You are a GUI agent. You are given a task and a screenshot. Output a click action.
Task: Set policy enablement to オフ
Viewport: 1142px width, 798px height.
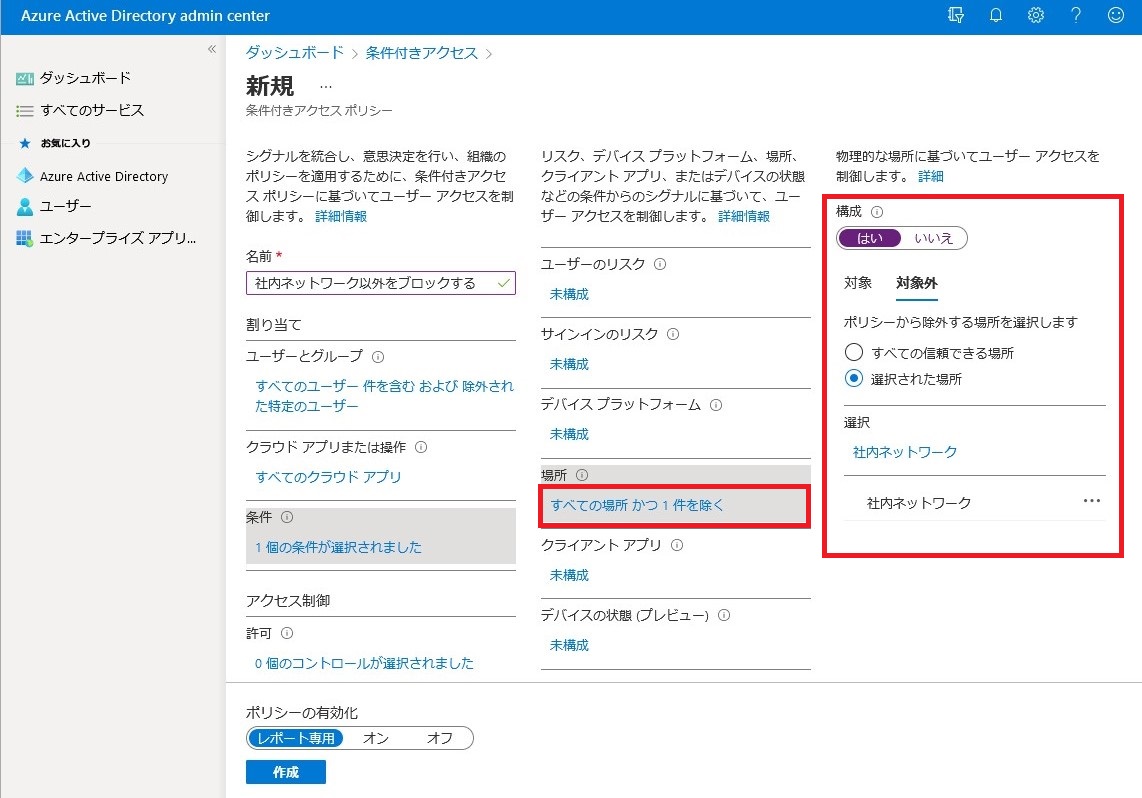coord(439,738)
